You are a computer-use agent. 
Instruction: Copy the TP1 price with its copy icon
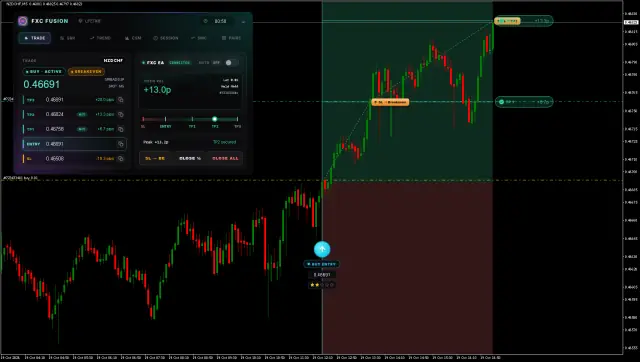121,129
